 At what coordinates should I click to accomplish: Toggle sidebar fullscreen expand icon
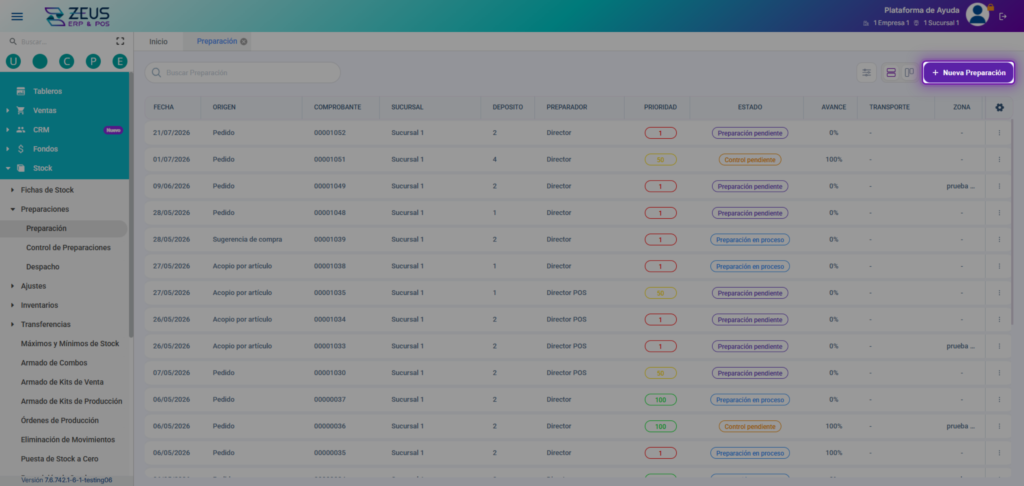coord(120,41)
